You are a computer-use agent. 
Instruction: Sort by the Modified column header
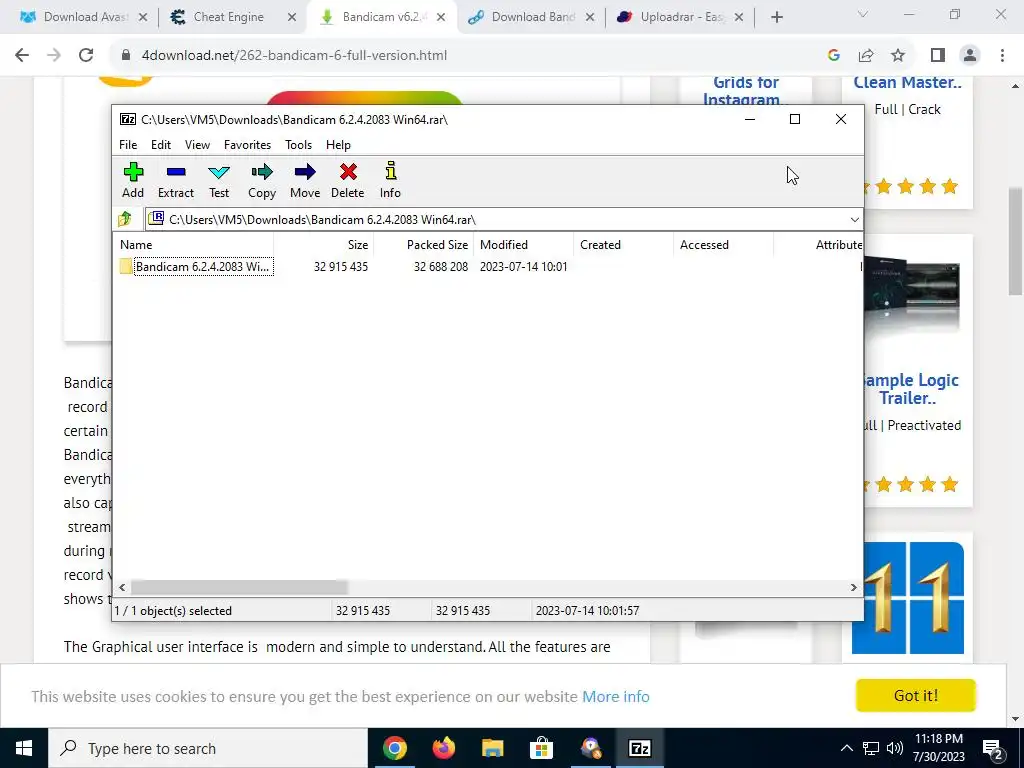524,245
